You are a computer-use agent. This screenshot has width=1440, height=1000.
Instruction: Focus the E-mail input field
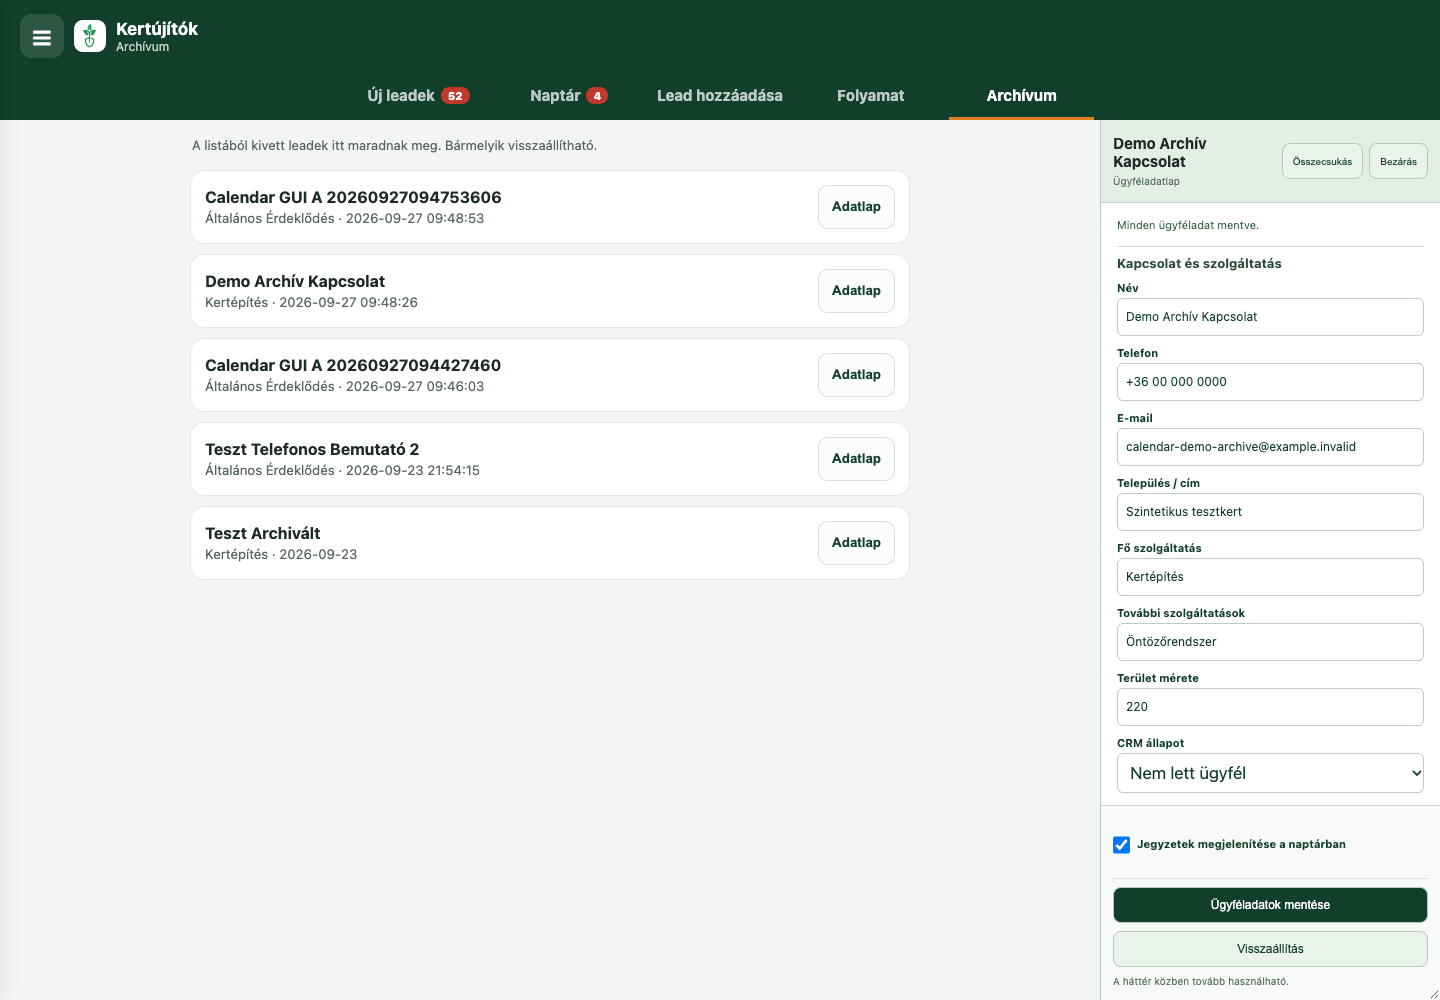point(1270,447)
